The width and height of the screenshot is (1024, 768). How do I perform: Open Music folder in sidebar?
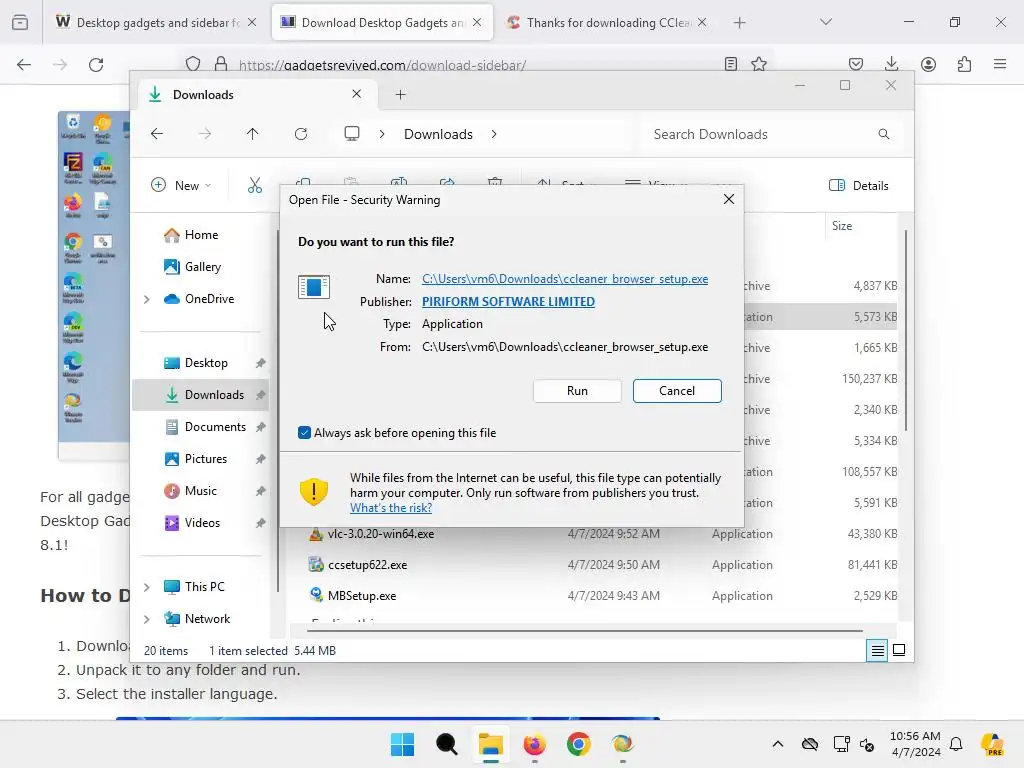coord(200,490)
